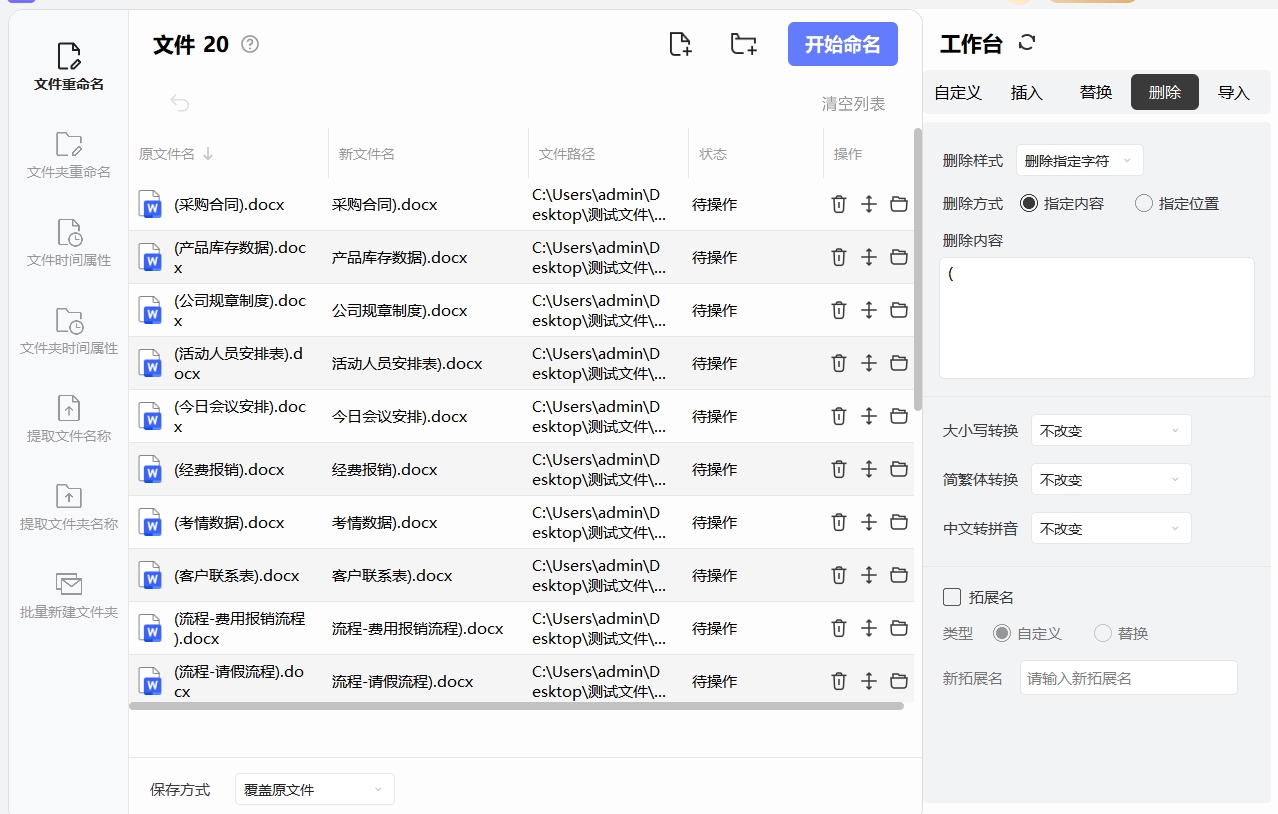Open the 大小写转换 dropdown
Image resolution: width=1278 pixels, height=814 pixels.
(x=1111, y=430)
